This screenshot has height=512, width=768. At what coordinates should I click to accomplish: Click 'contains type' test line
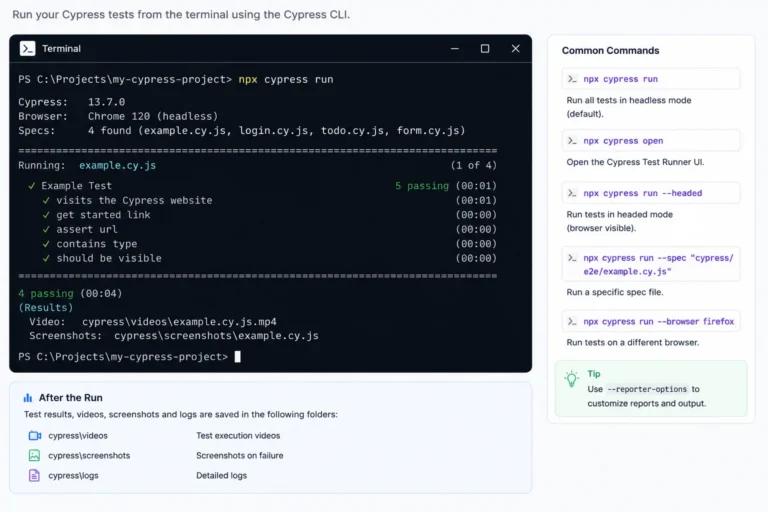pos(96,244)
